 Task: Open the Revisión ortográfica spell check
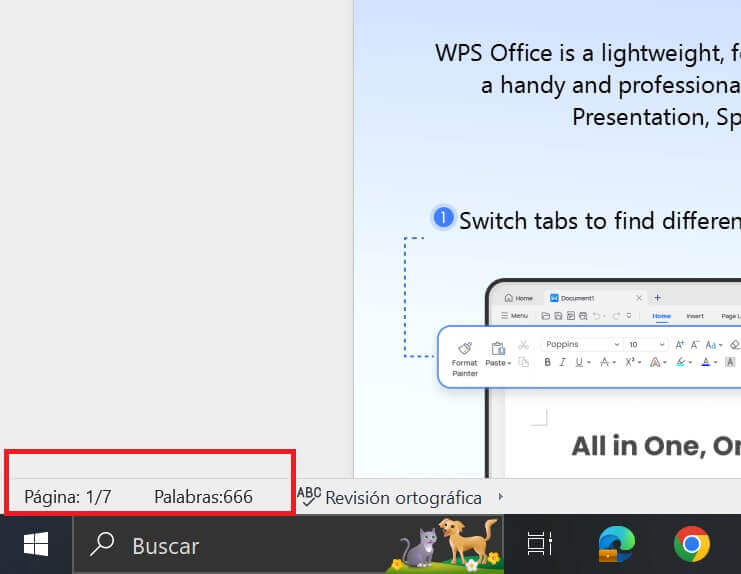[x=389, y=497]
